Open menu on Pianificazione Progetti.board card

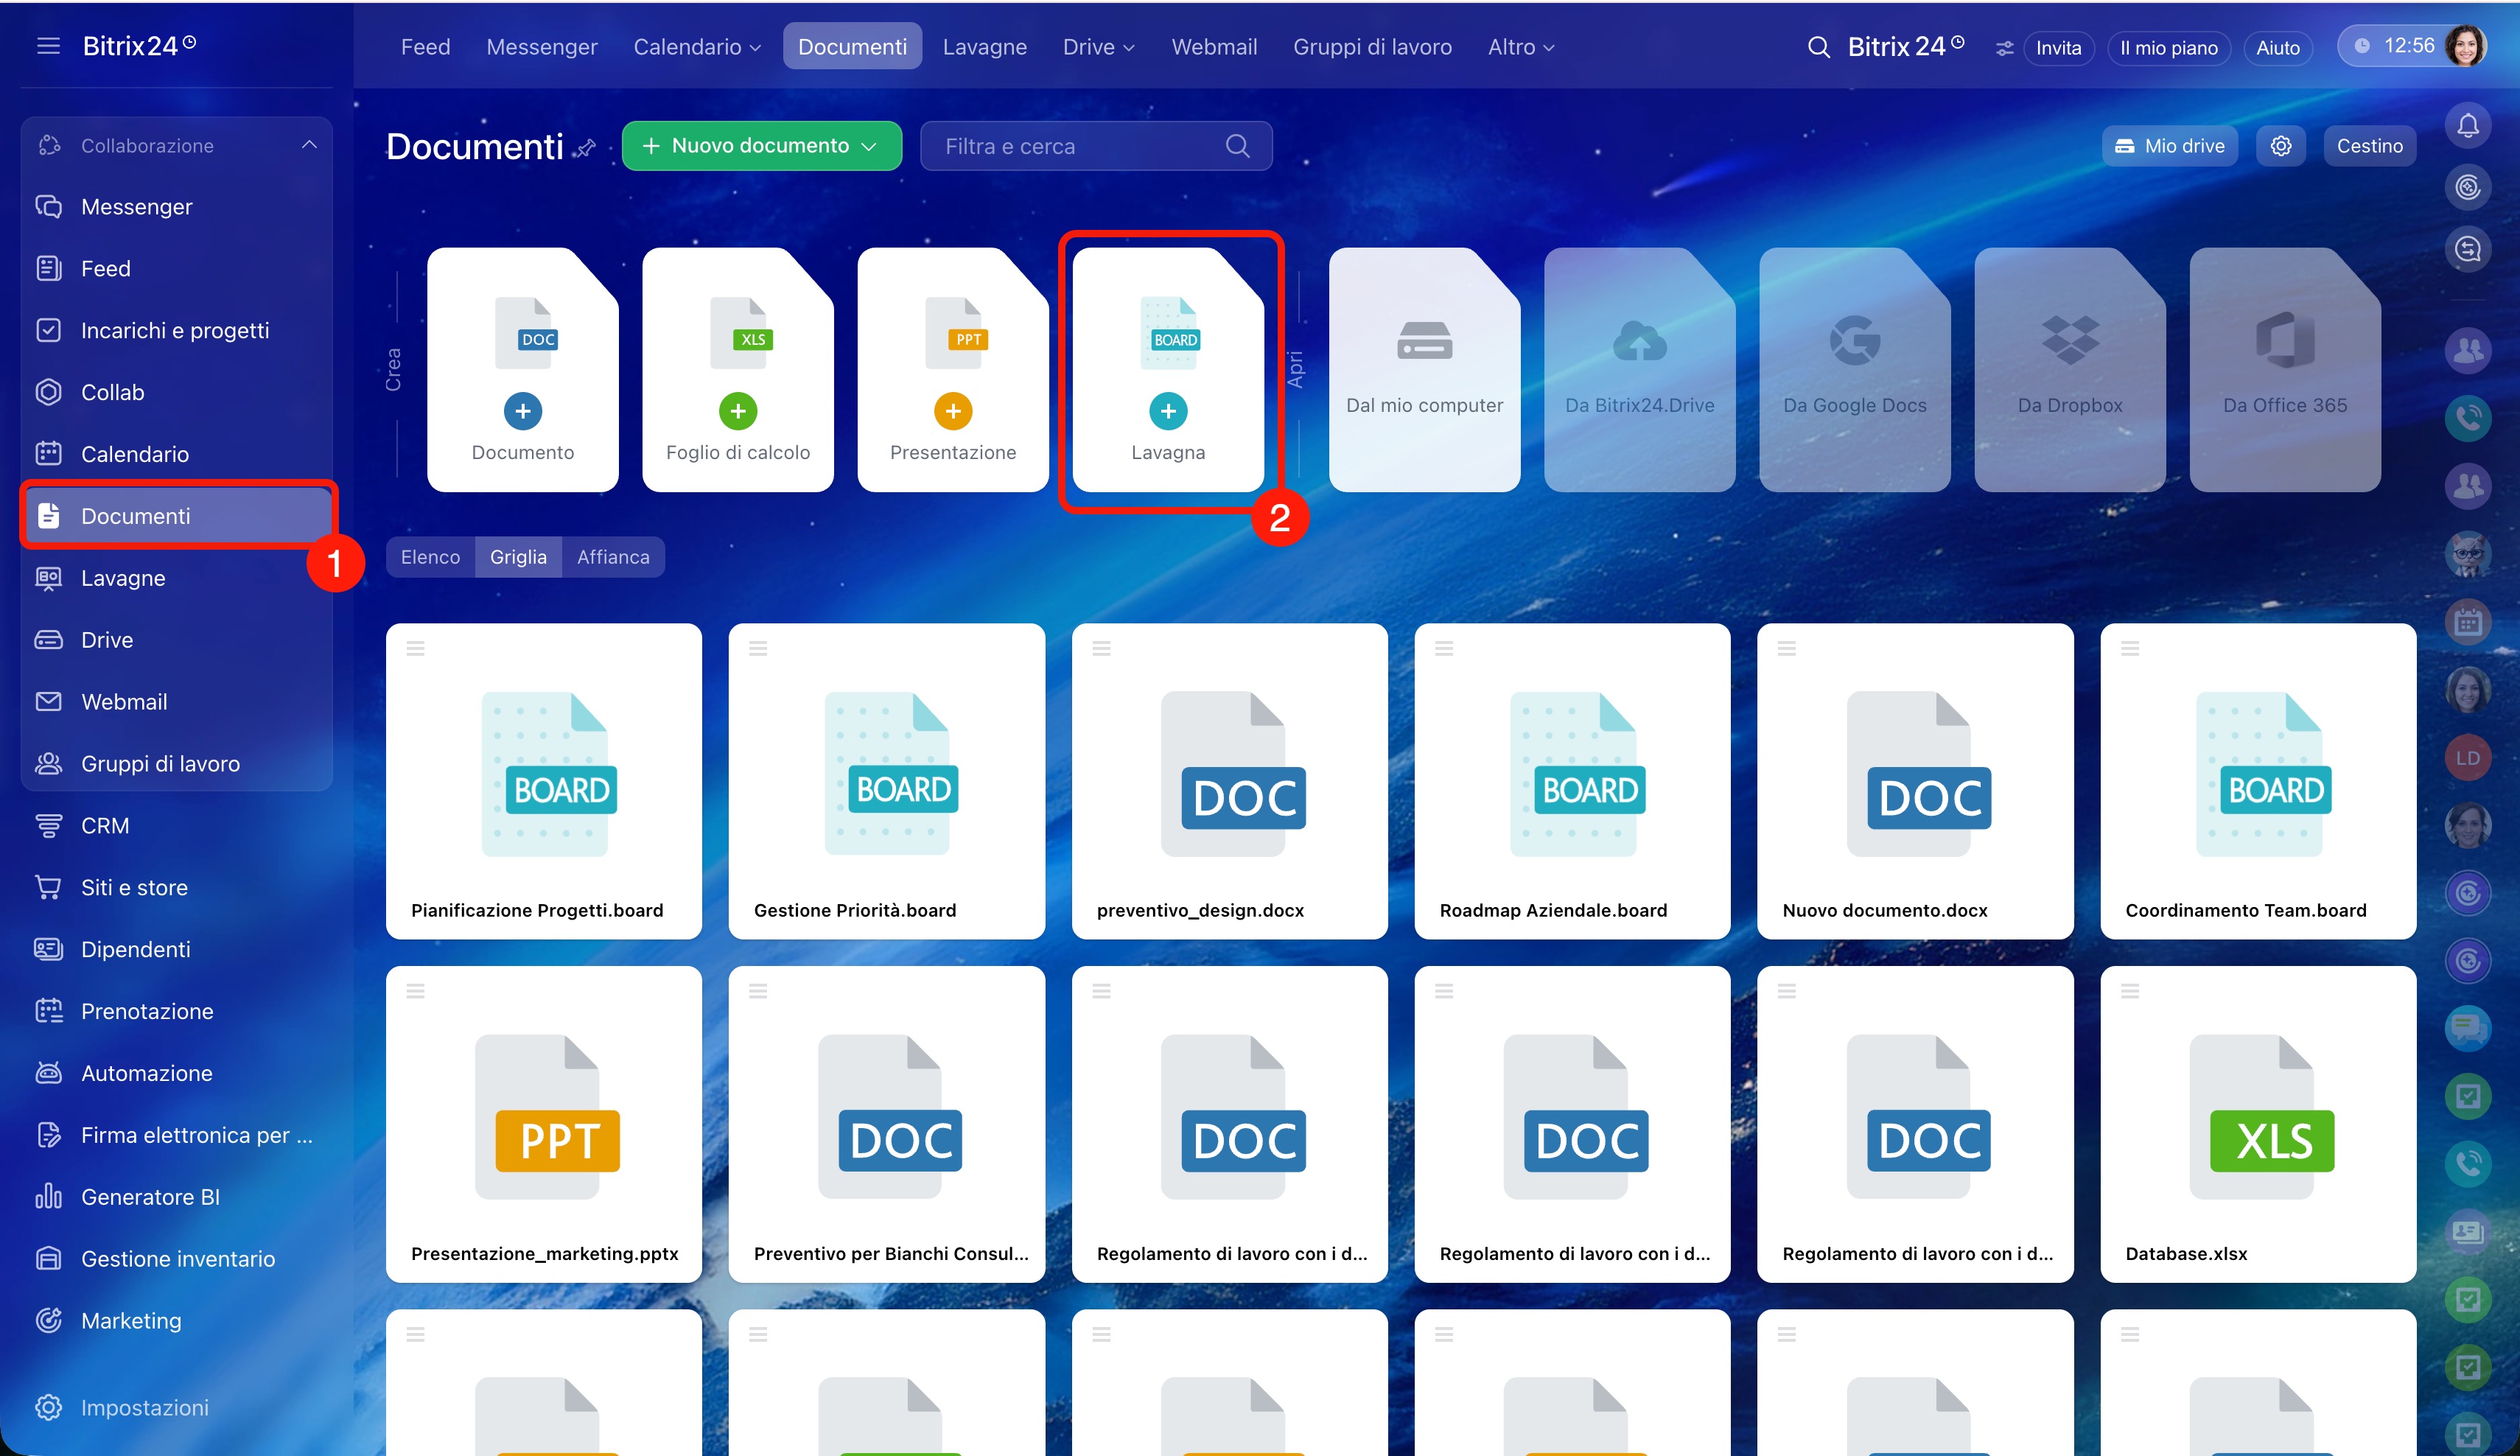pos(416,649)
